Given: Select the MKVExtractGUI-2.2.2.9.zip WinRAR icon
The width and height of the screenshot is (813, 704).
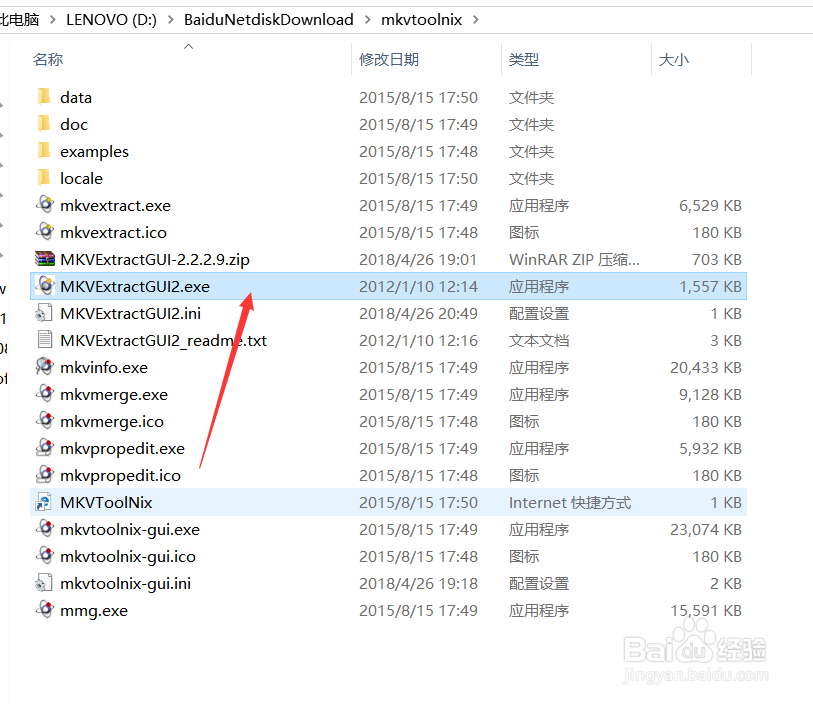Looking at the screenshot, I should pyautogui.click(x=45, y=259).
